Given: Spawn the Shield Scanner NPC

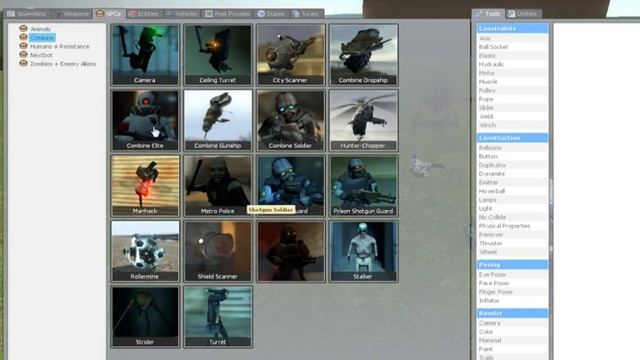Looking at the screenshot, I should [x=218, y=251].
